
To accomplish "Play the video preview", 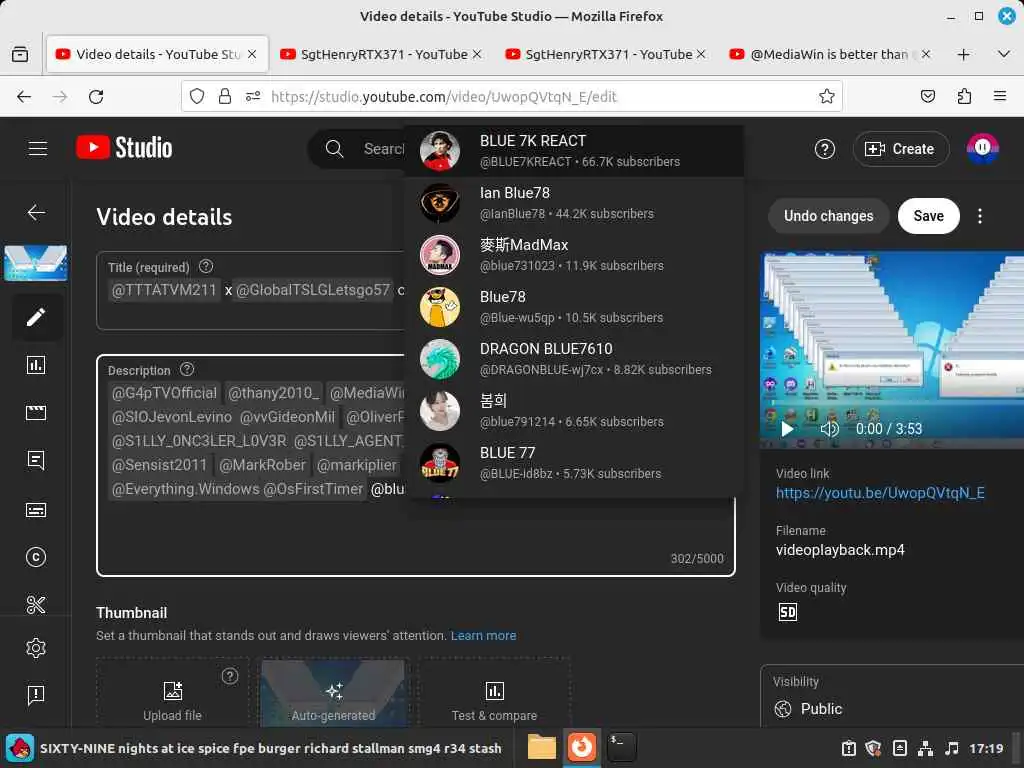I will point(787,429).
